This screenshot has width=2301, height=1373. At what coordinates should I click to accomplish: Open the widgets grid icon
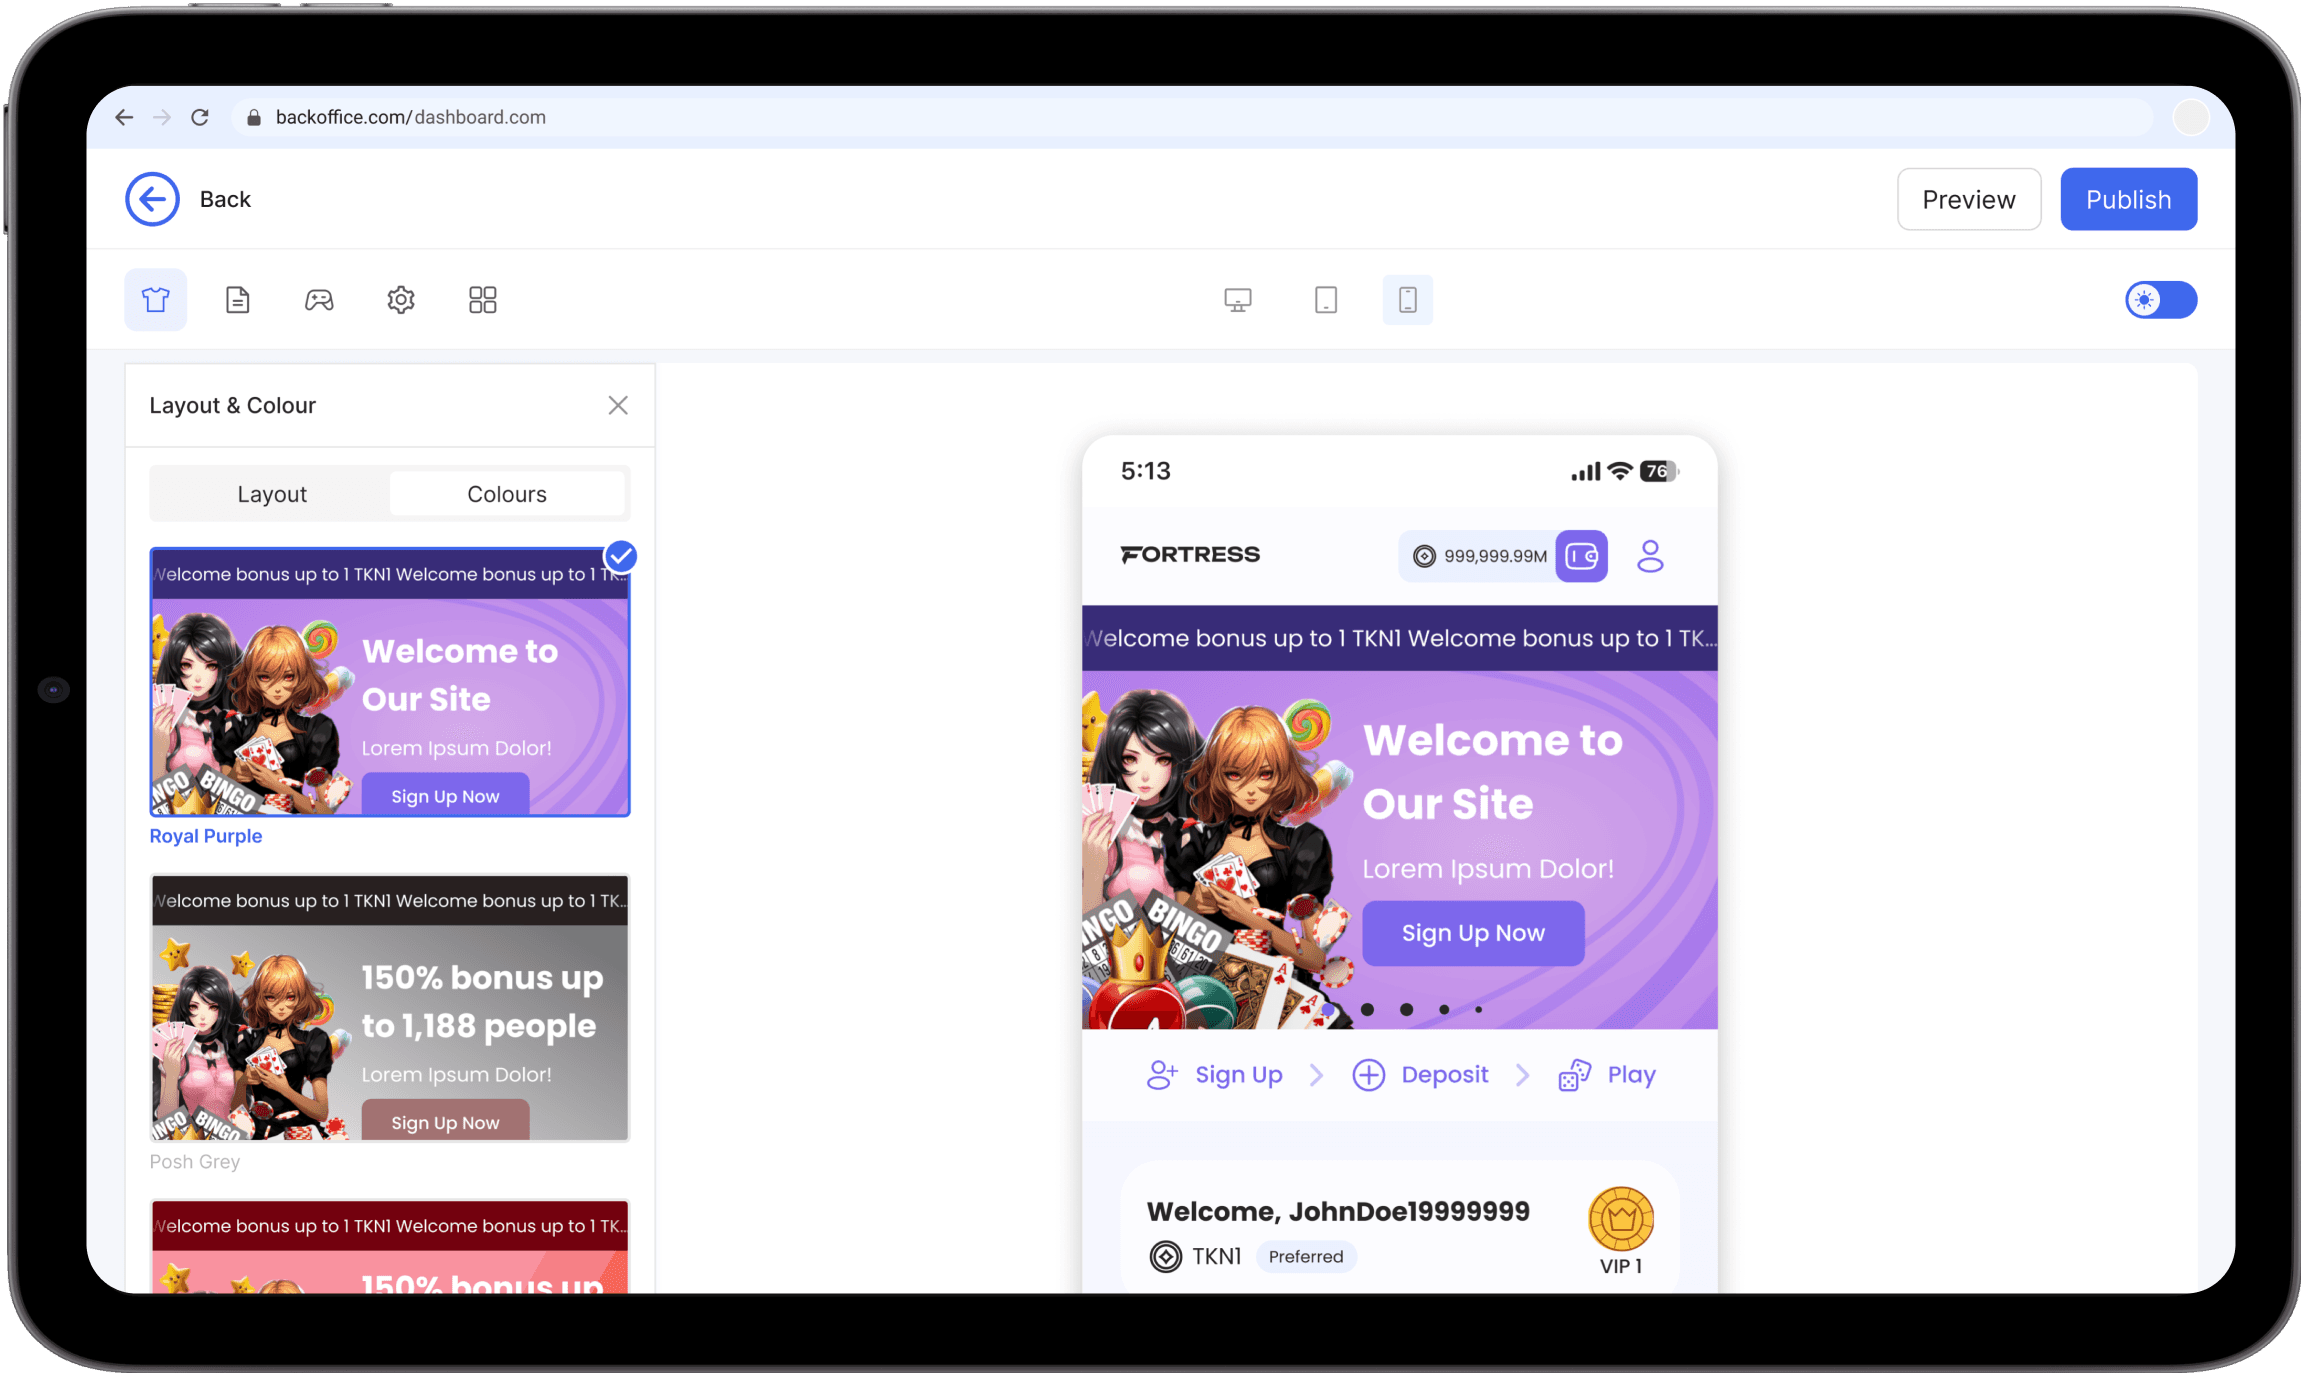(483, 299)
